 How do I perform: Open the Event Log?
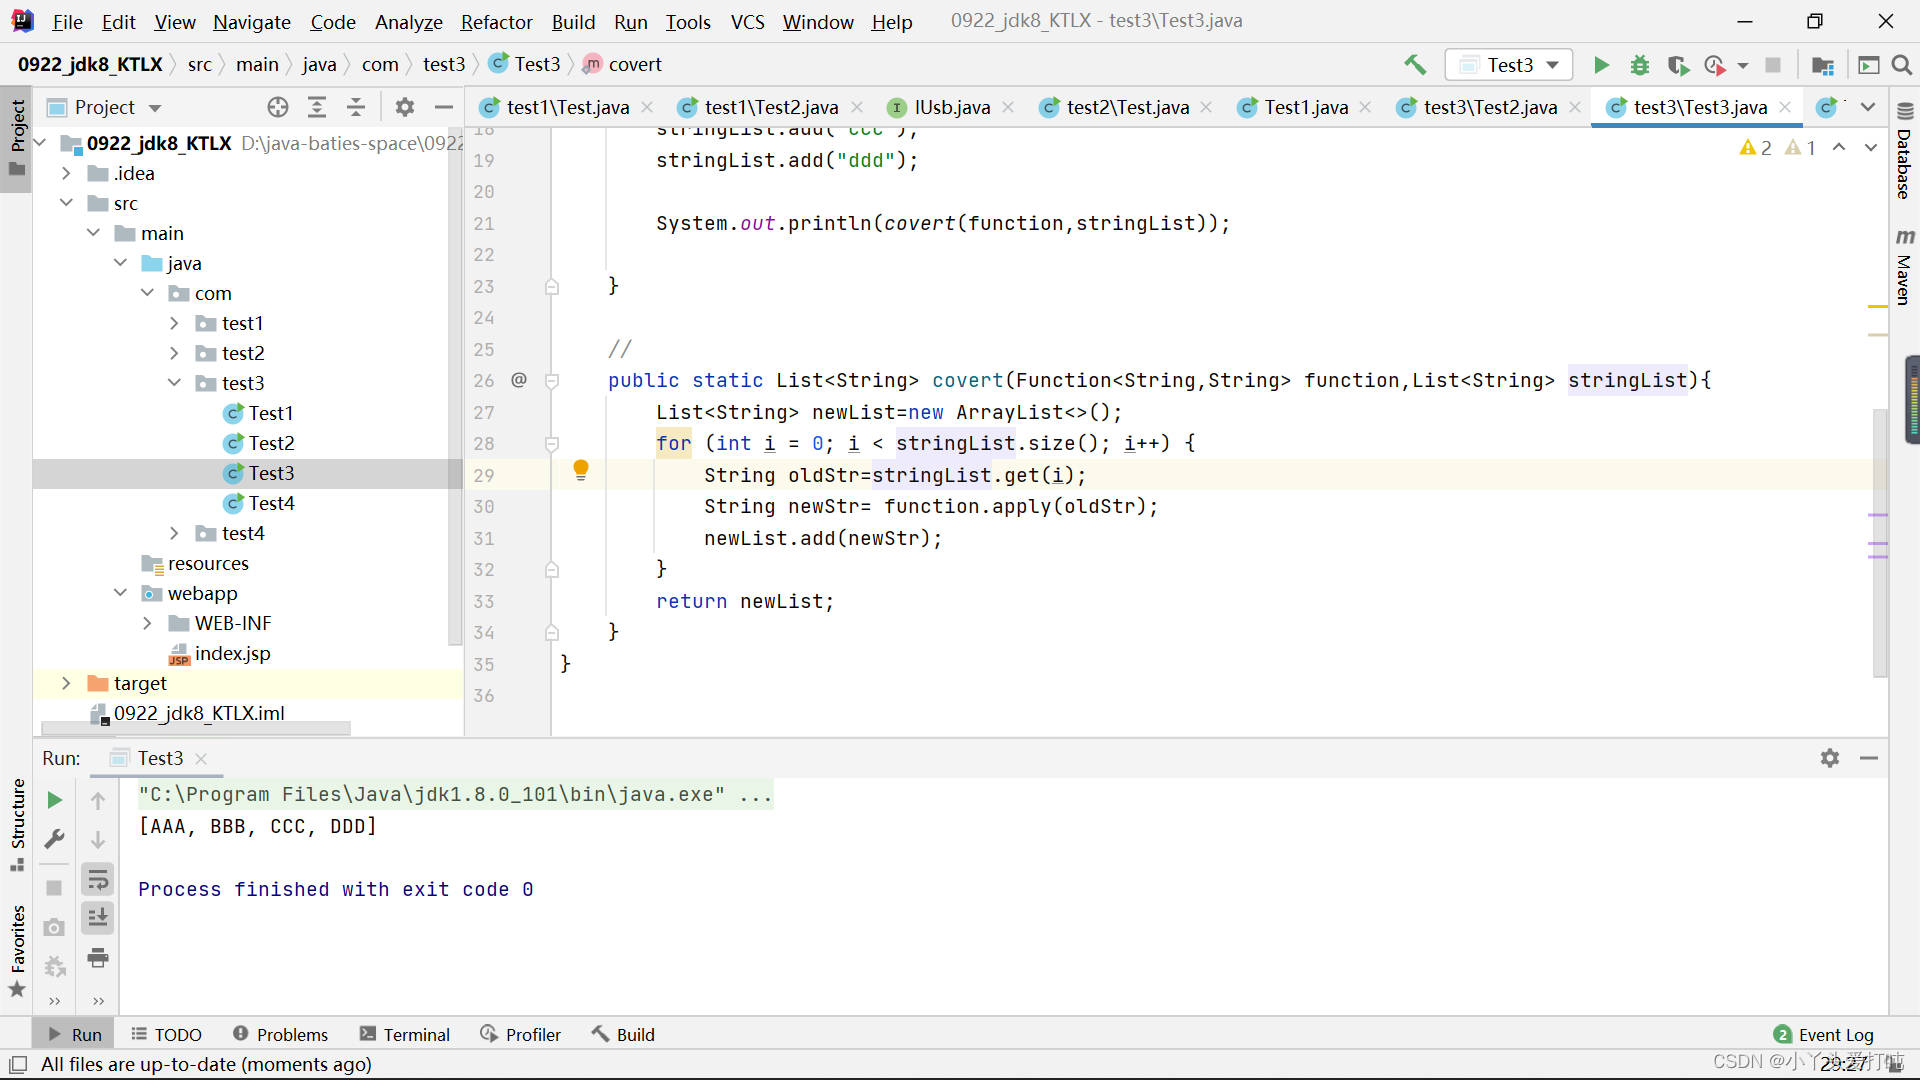pyautogui.click(x=1824, y=1034)
